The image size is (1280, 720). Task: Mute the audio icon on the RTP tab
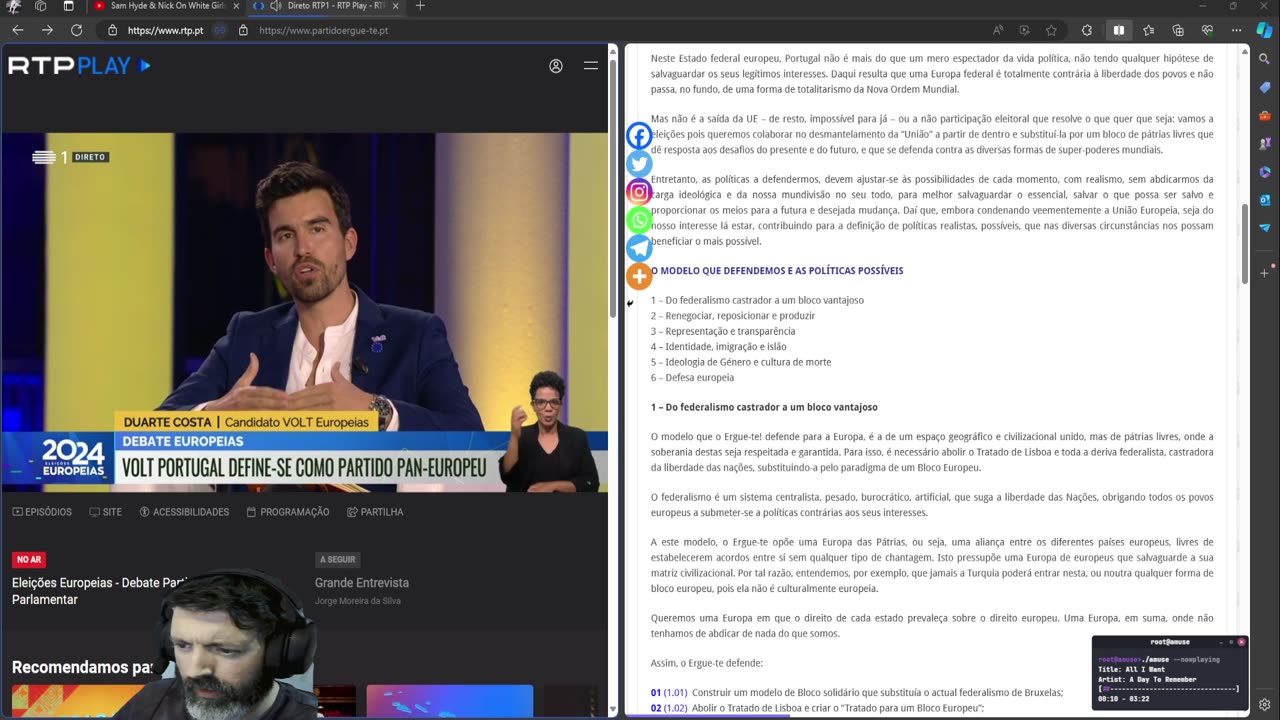pyautogui.click(x=275, y=6)
